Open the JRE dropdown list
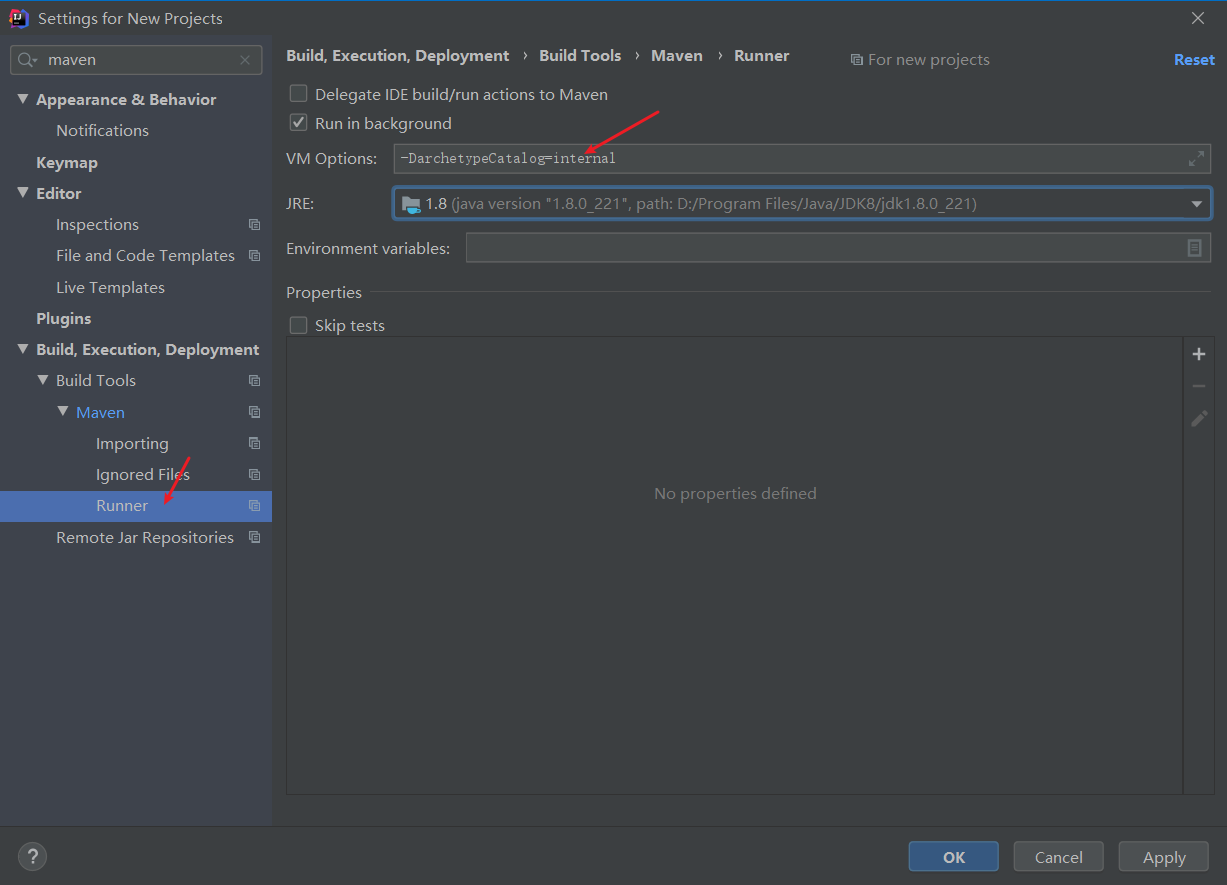 point(1196,204)
